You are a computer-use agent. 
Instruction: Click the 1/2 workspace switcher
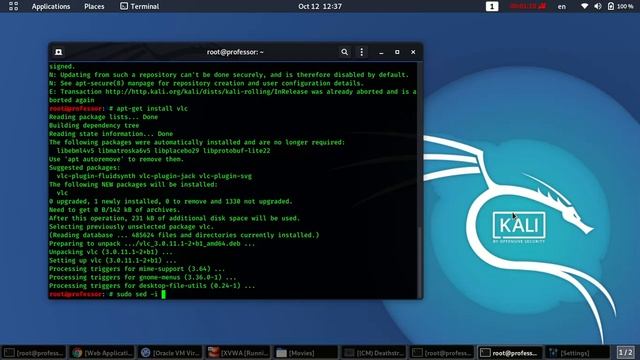click(x=625, y=352)
